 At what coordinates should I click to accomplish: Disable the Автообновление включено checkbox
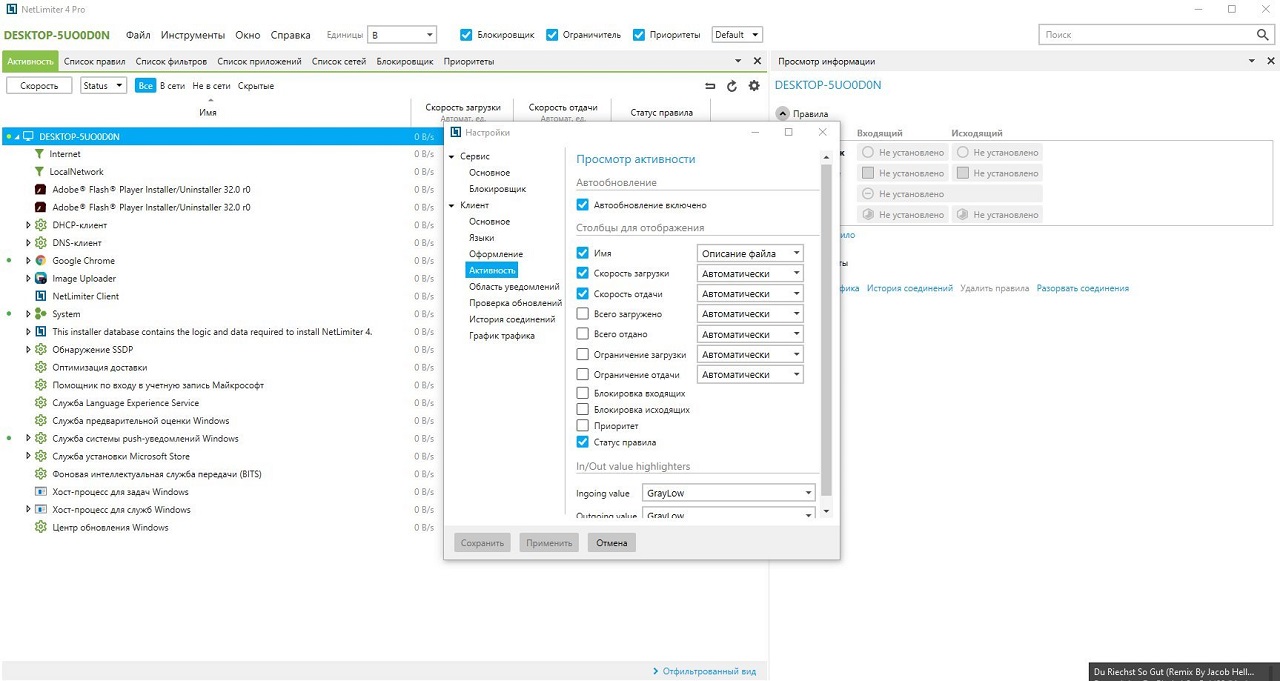tap(583, 205)
